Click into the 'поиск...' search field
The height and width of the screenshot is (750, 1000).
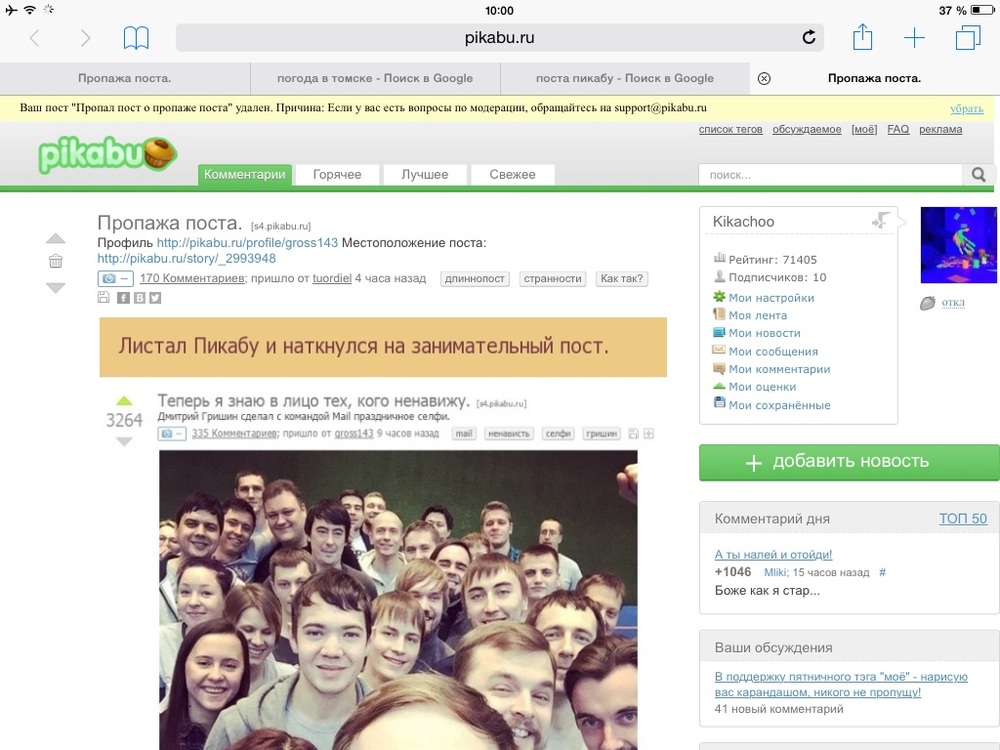pyautogui.click(x=830, y=175)
